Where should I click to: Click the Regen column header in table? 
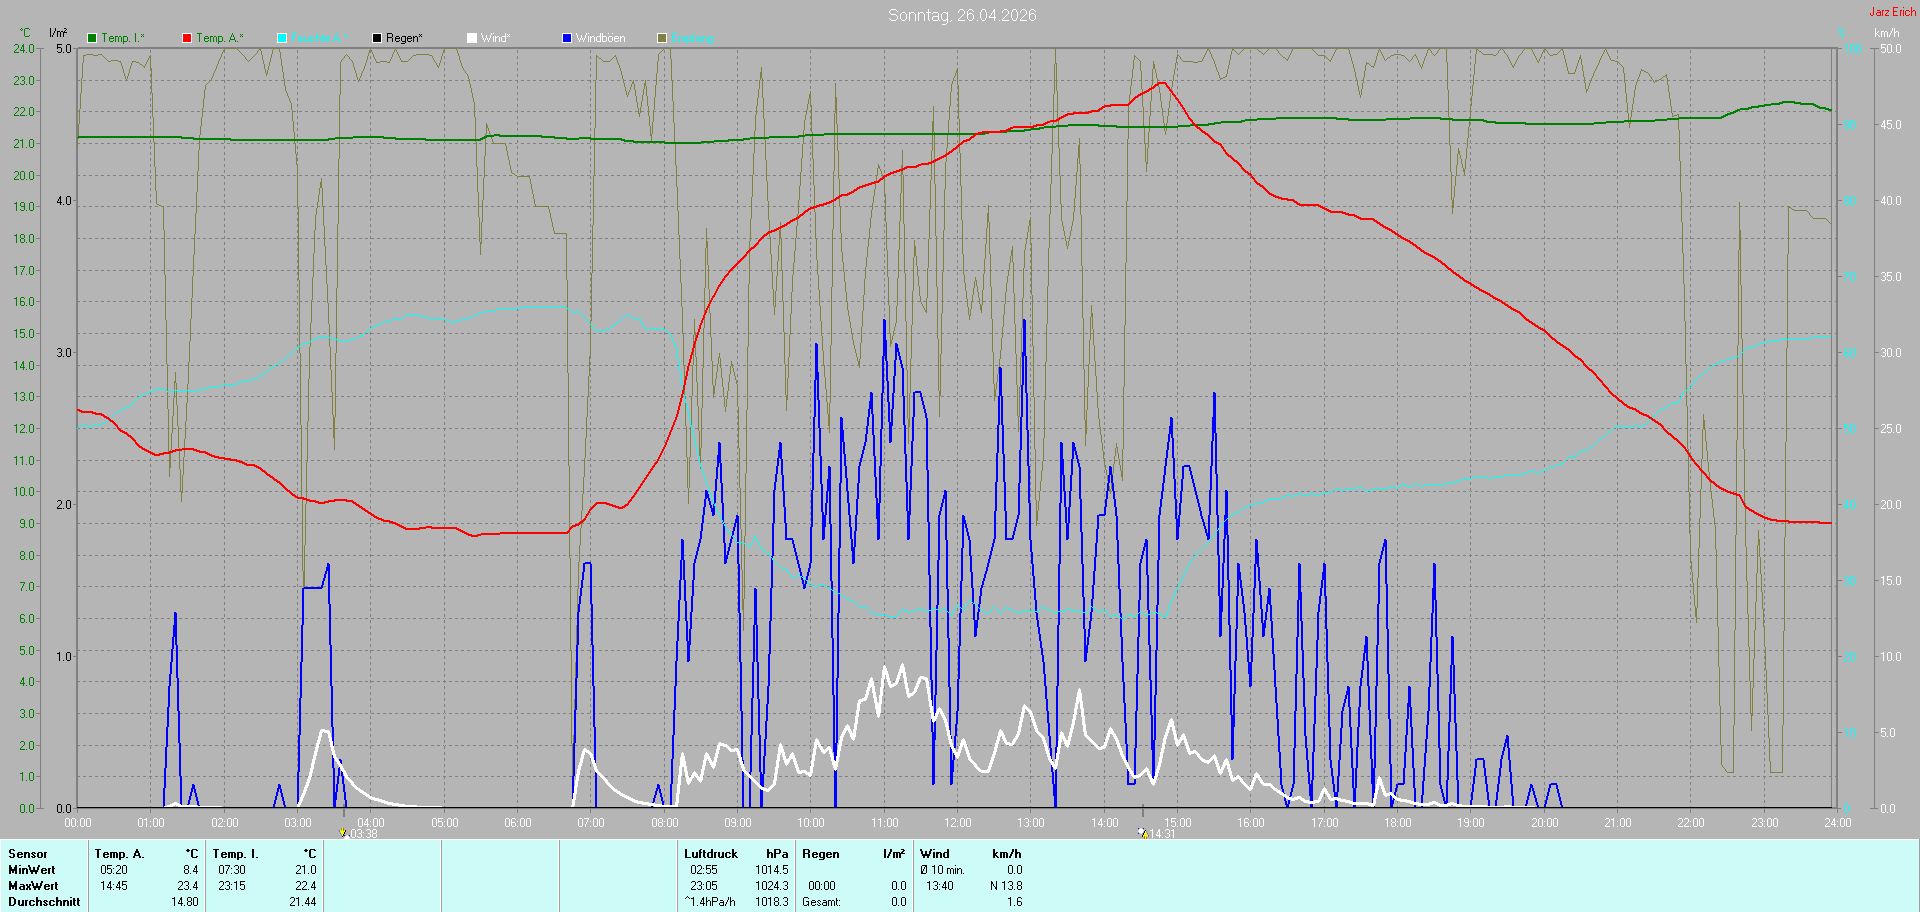click(x=821, y=854)
